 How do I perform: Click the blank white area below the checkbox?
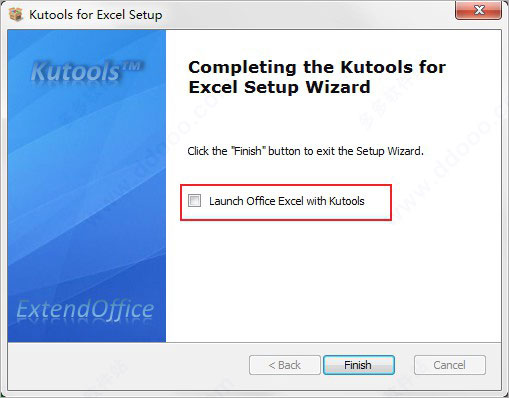(333, 280)
